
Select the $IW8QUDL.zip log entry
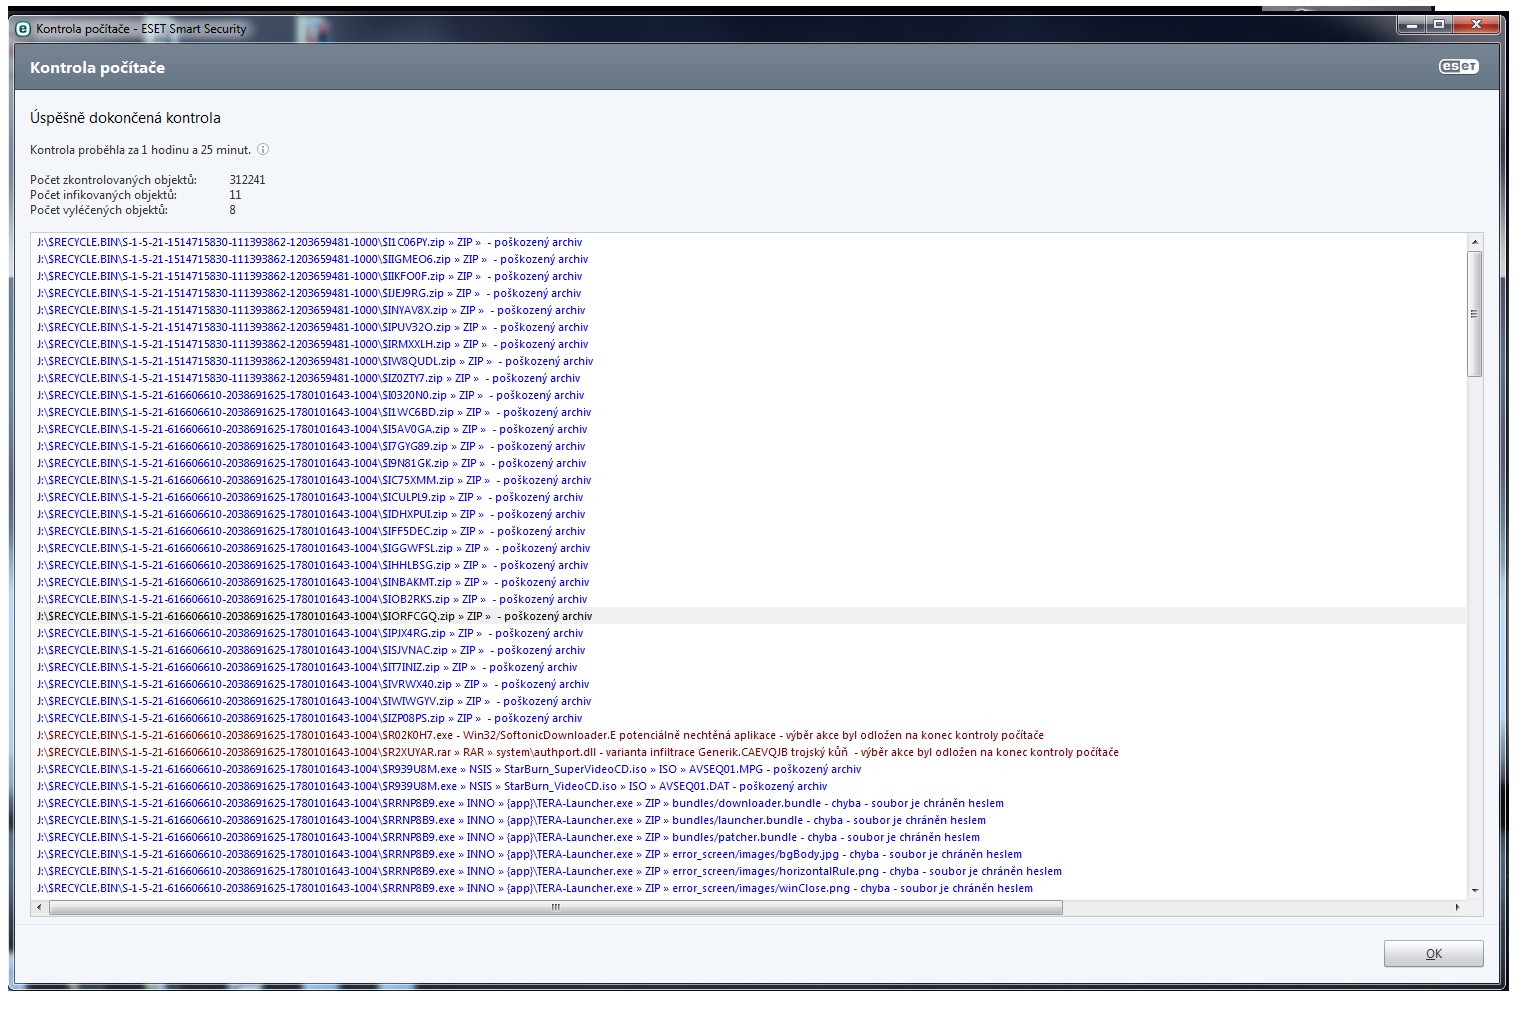(750, 361)
